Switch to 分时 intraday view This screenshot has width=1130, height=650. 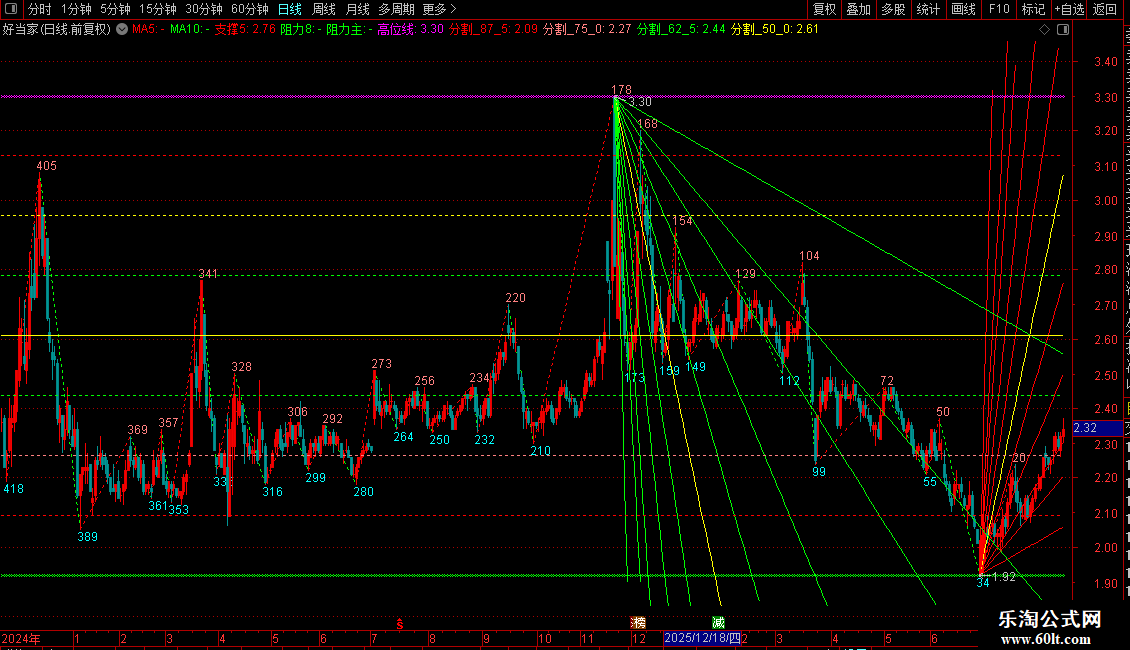click(40, 9)
